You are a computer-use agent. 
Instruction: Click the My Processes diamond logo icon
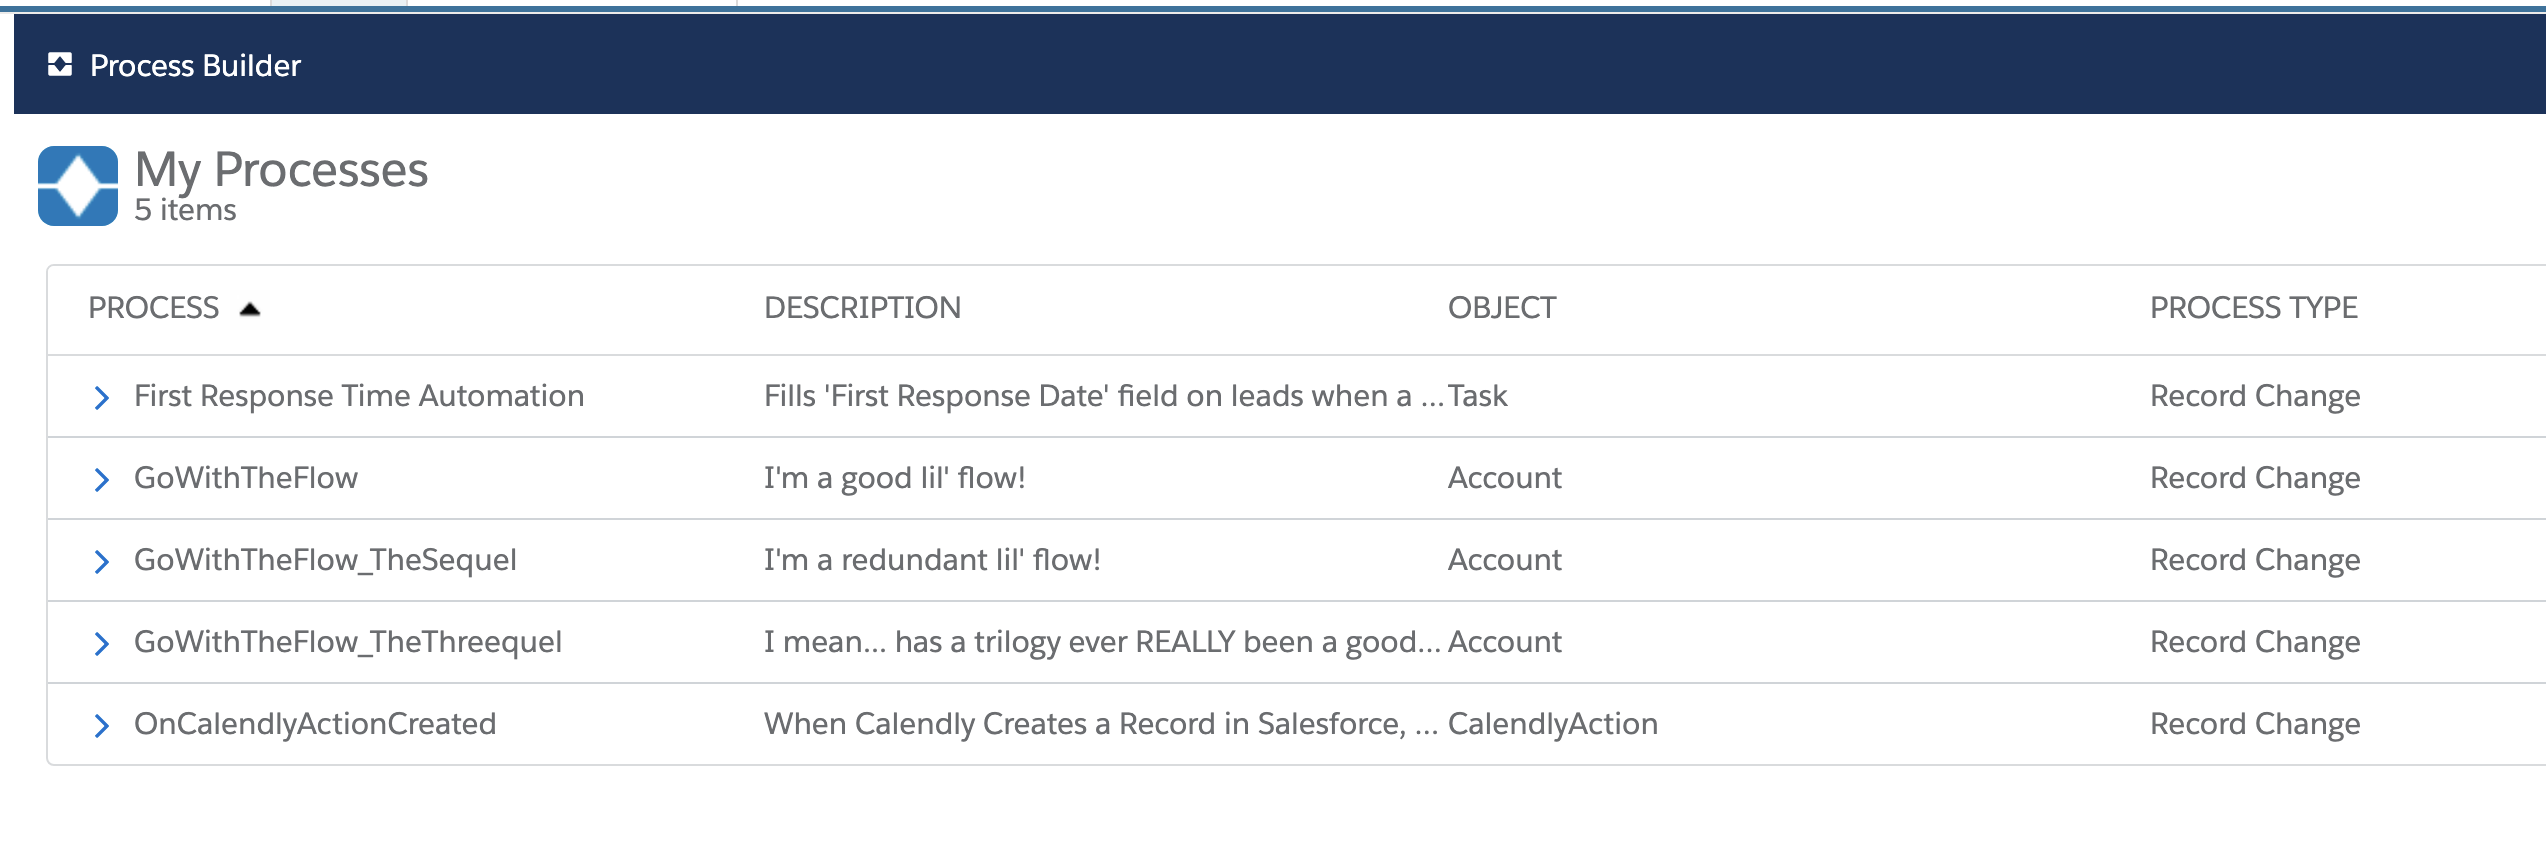pos(78,186)
